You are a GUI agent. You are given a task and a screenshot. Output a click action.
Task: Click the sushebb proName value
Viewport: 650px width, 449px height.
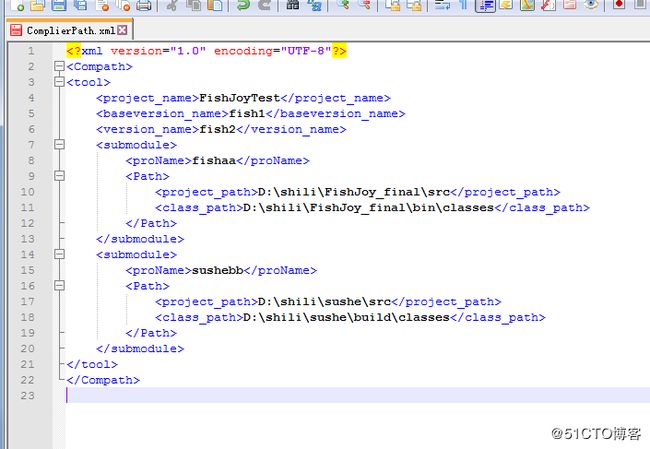[218, 270]
